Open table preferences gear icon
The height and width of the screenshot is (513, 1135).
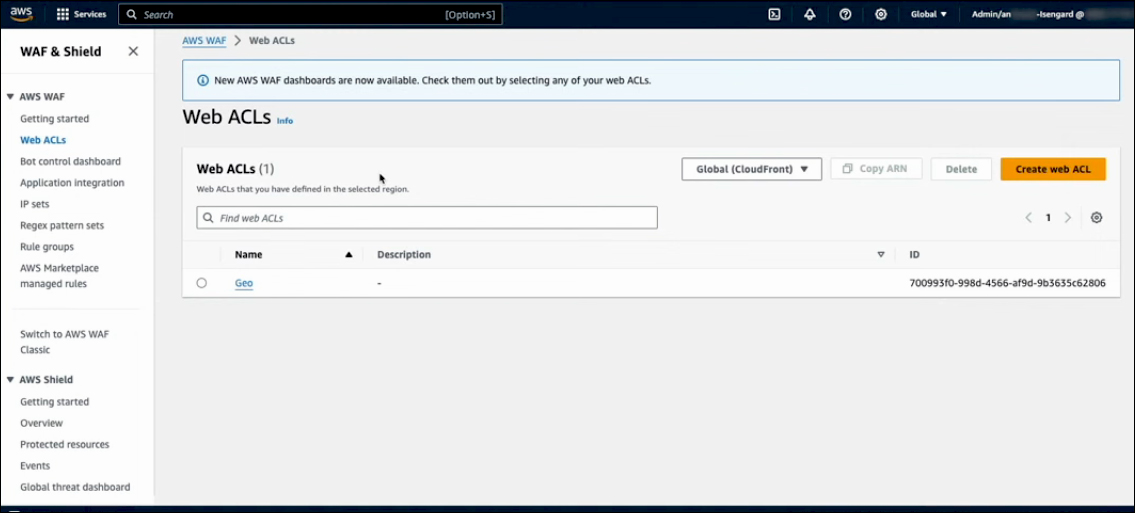1096,217
